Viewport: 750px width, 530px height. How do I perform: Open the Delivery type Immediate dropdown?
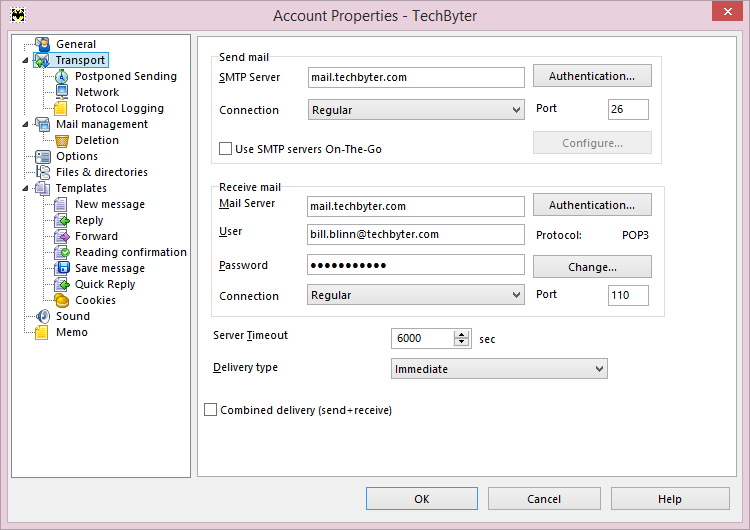pos(499,369)
